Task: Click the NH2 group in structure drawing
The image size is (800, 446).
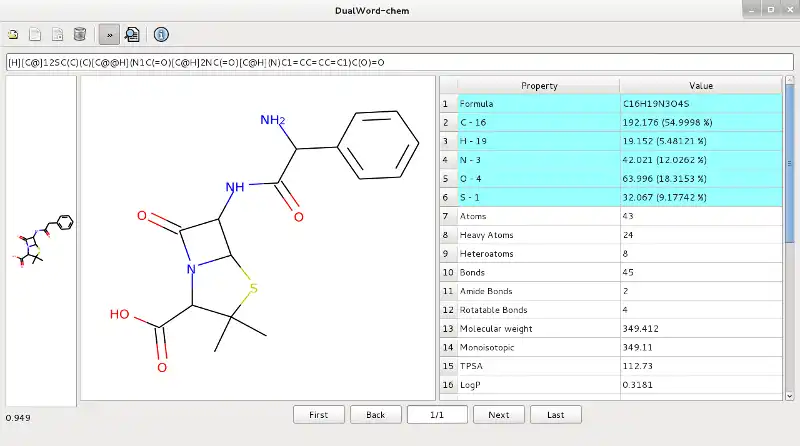Action: click(x=272, y=120)
